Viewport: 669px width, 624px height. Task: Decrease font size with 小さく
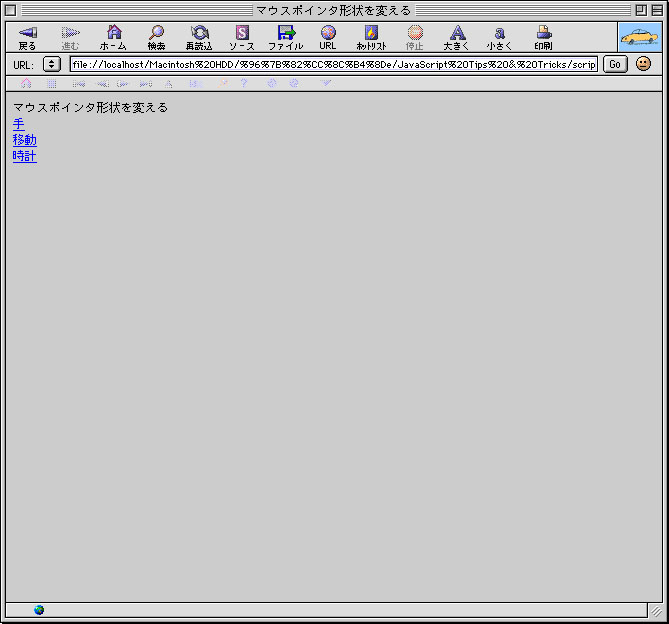tap(500, 38)
